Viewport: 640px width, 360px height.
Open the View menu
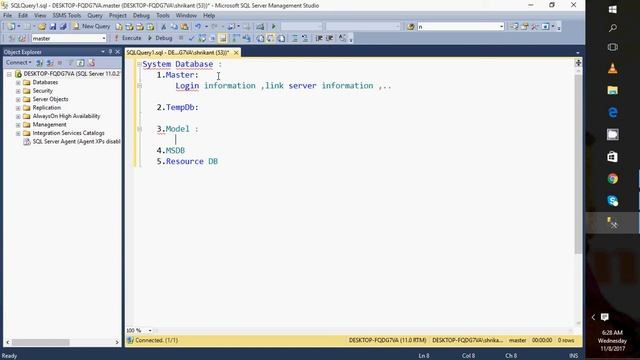pyautogui.click(x=40, y=16)
